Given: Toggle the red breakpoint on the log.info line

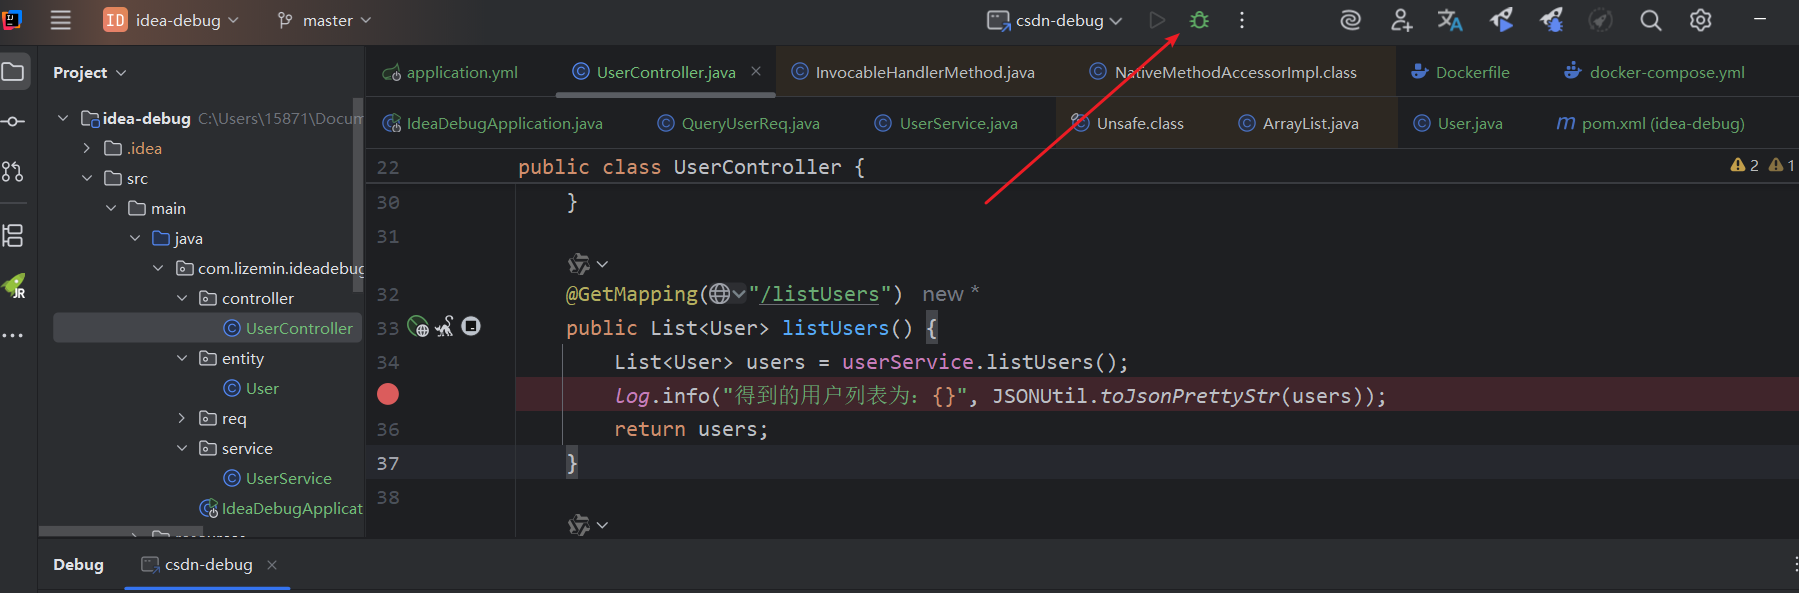Looking at the screenshot, I should pyautogui.click(x=388, y=395).
